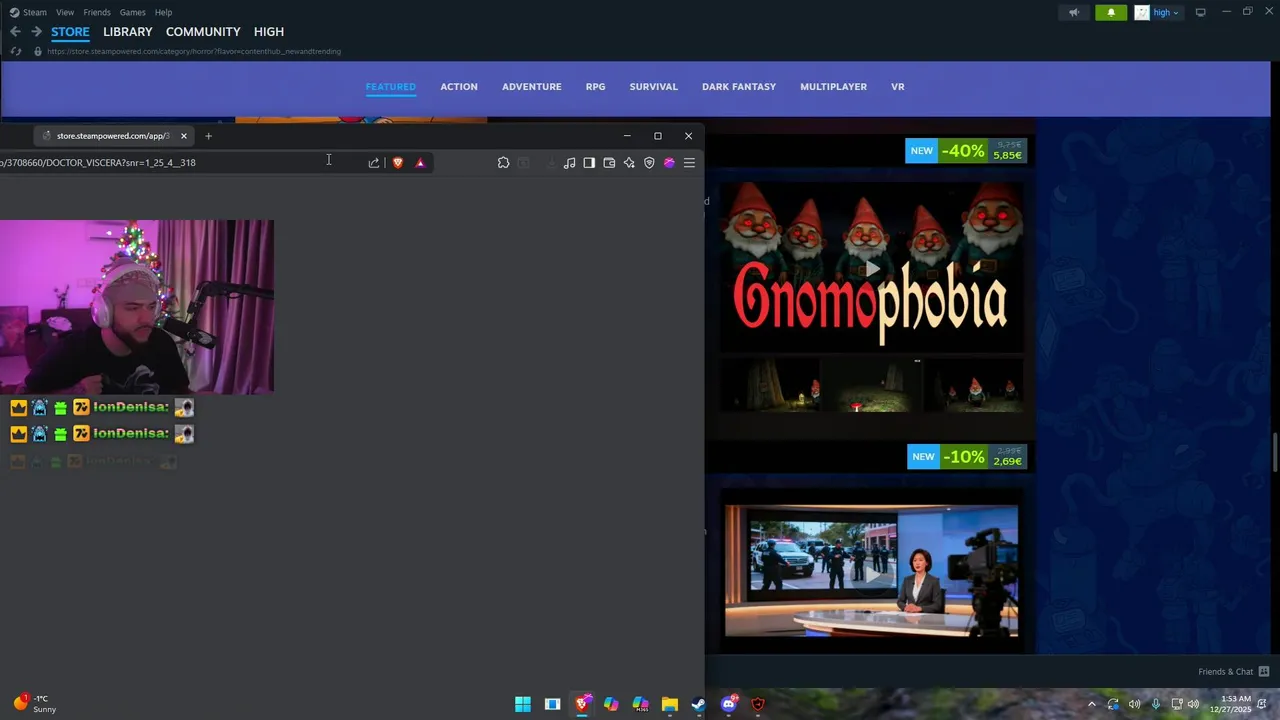Screen dimensions: 1280x720
Task: Show hidden system tray icons
Action: coord(1091,704)
